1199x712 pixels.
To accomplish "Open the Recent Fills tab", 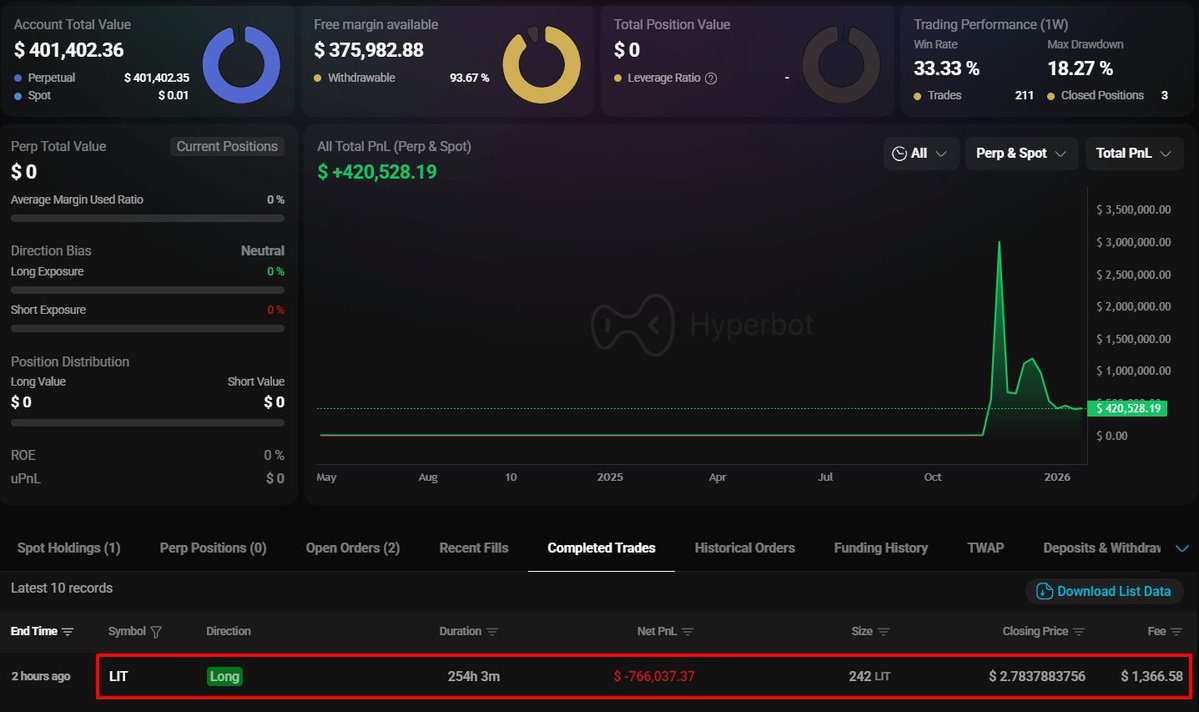I will click(x=473, y=548).
